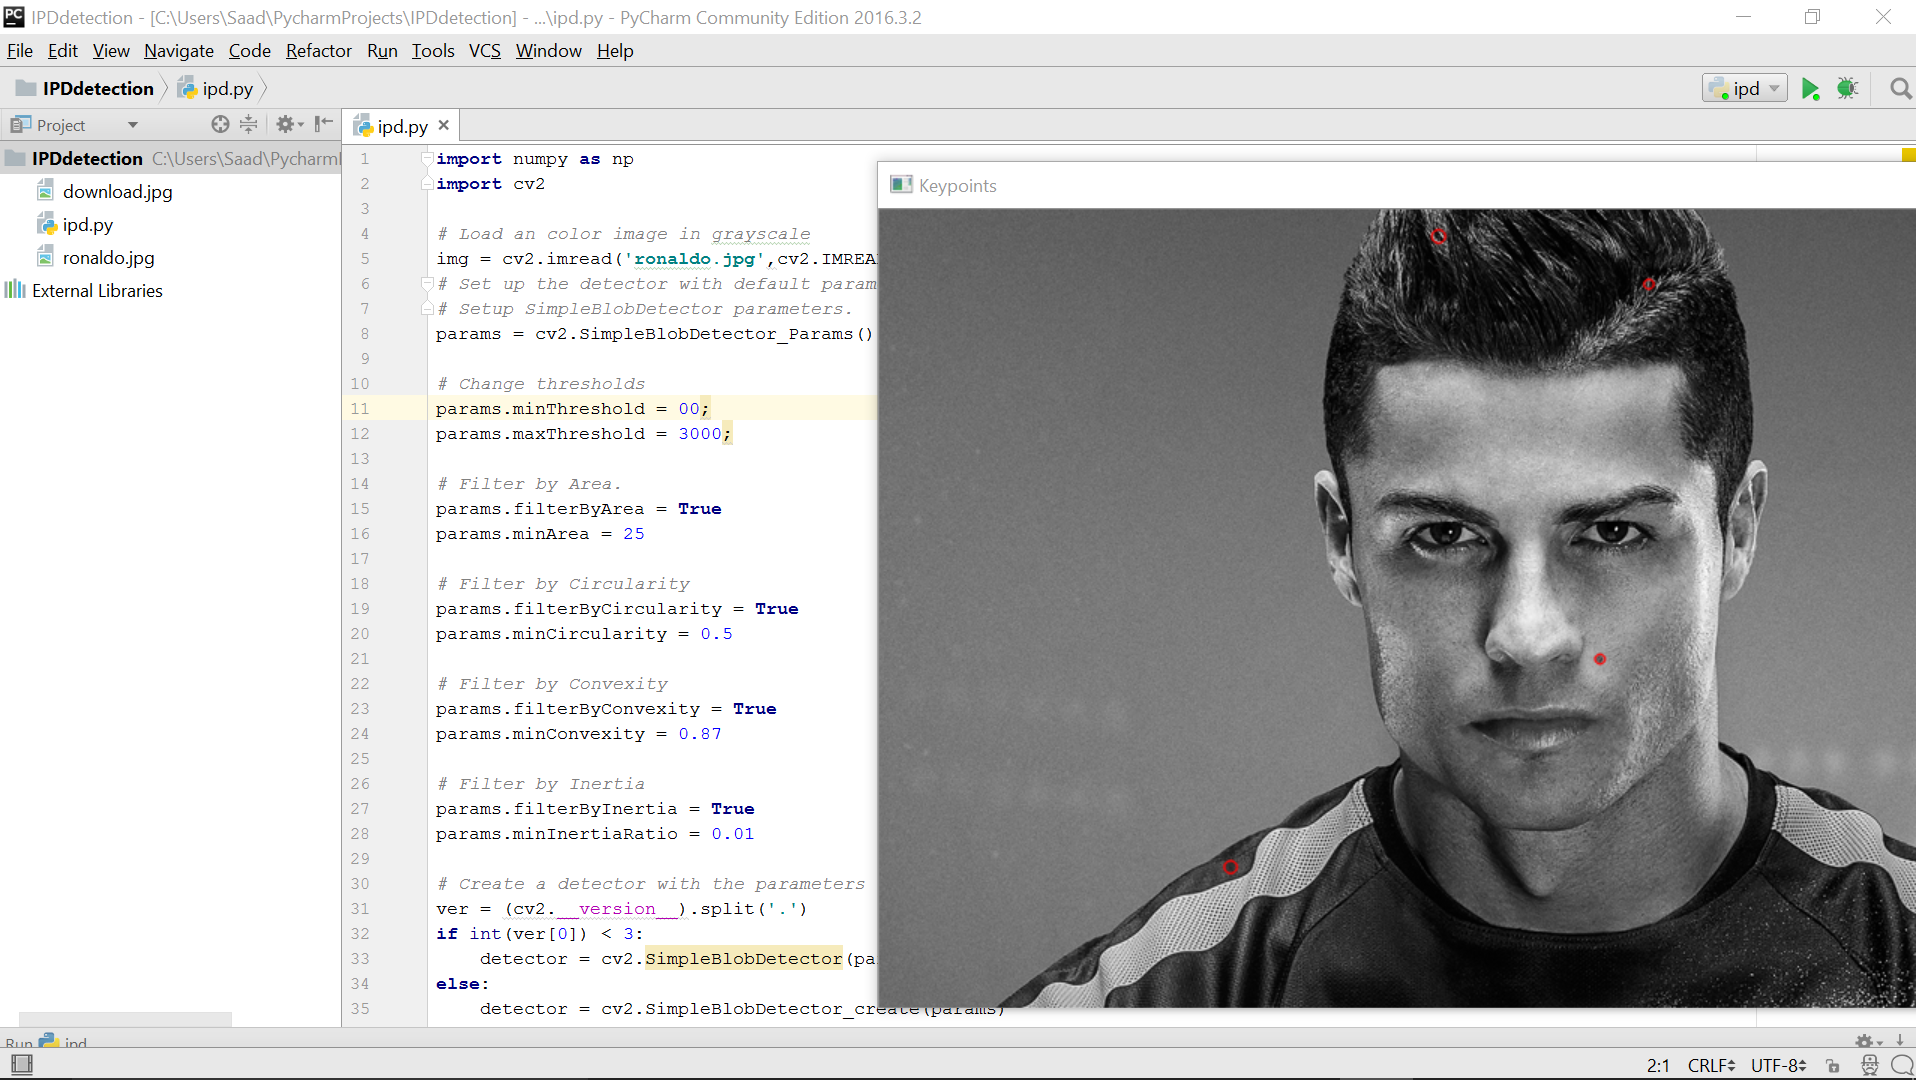Open the Refactor menu
Viewport: 1916px width, 1080px height.
pos(318,51)
